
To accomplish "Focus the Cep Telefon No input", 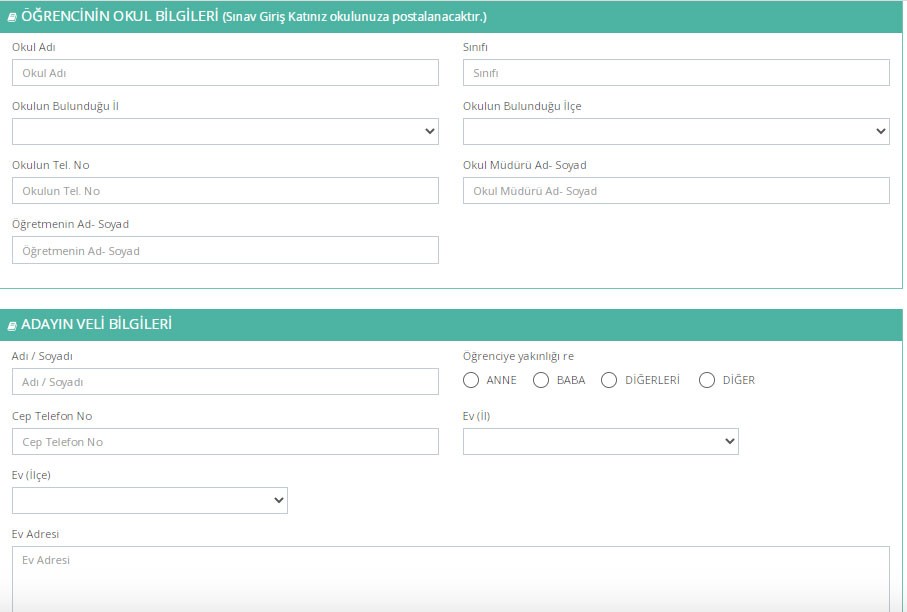I will click(x=225, y=442).
